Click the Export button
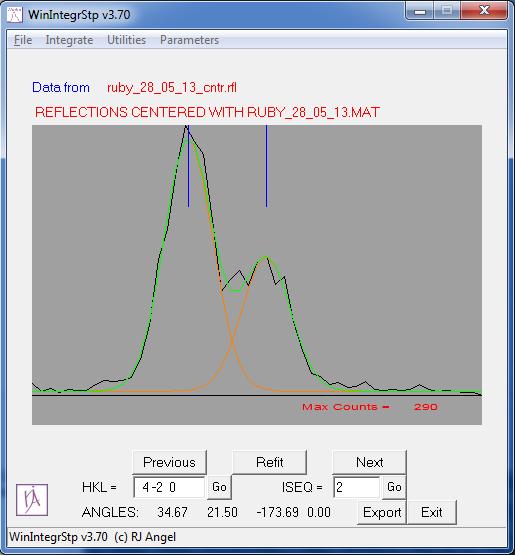 point(382,512)
